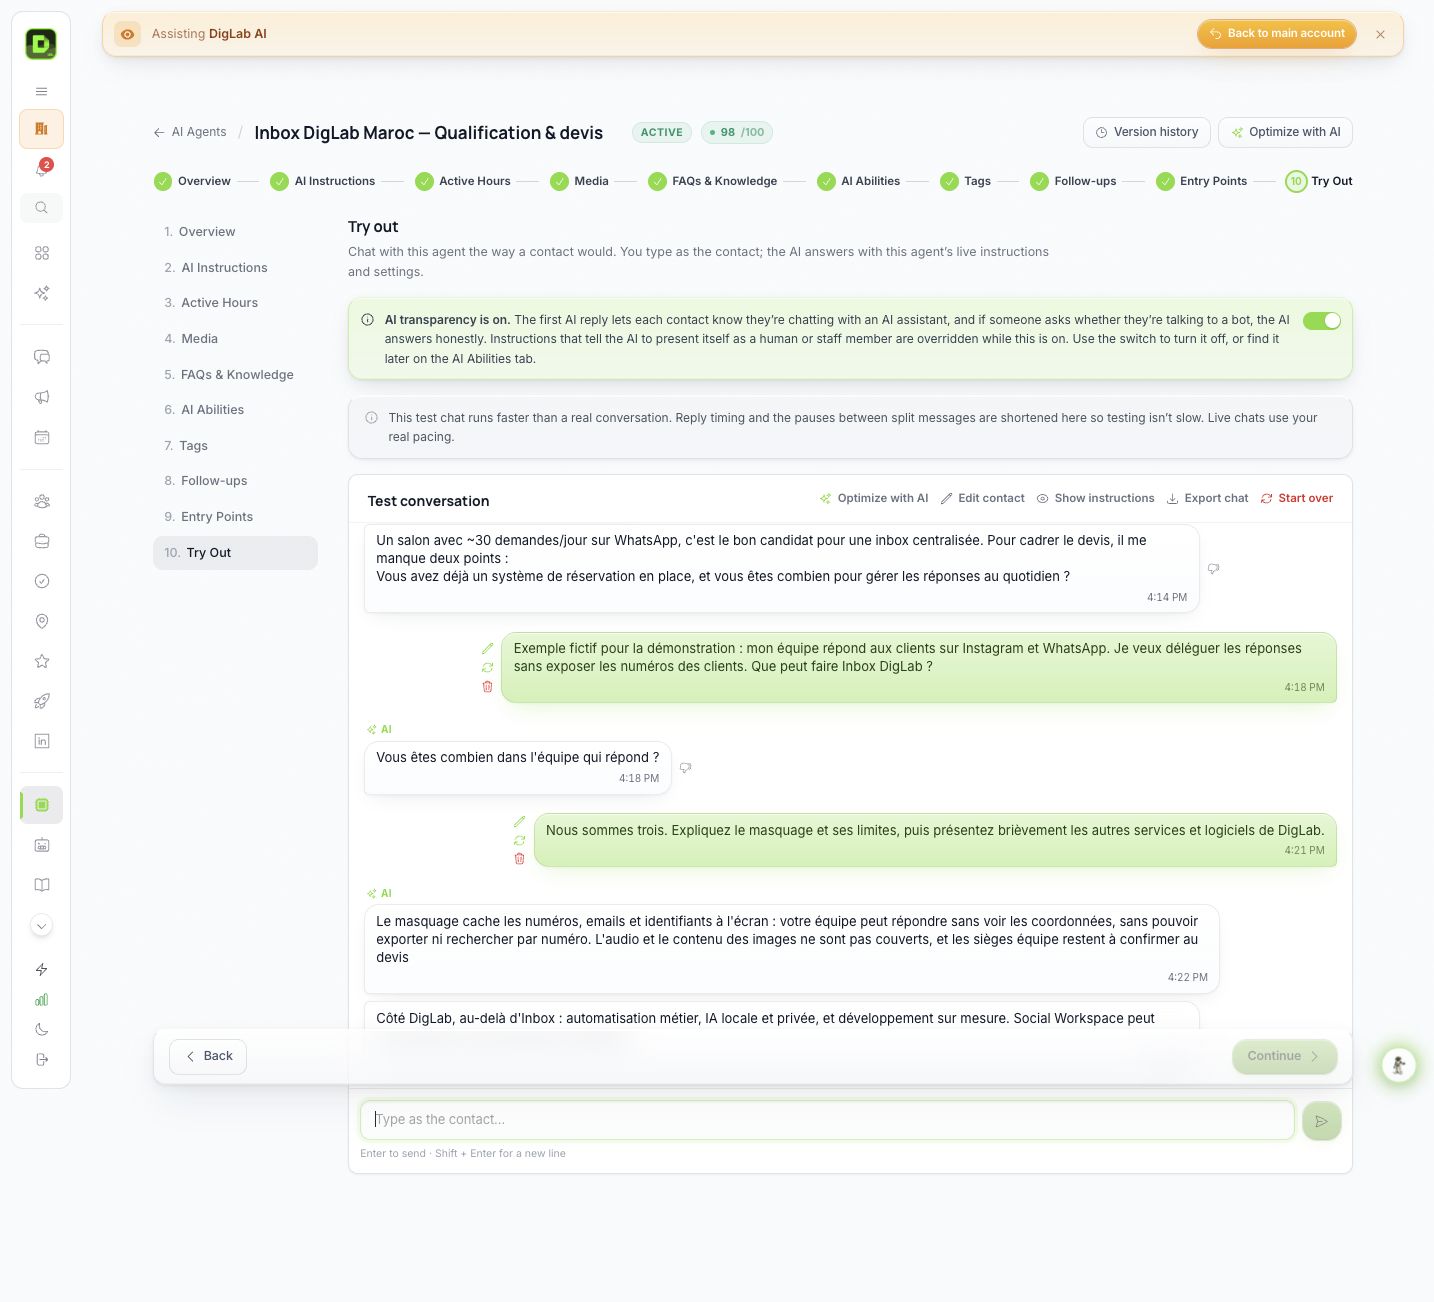Open Version history
The width and height of the screenshot is (1434, 1302).
1147,132
